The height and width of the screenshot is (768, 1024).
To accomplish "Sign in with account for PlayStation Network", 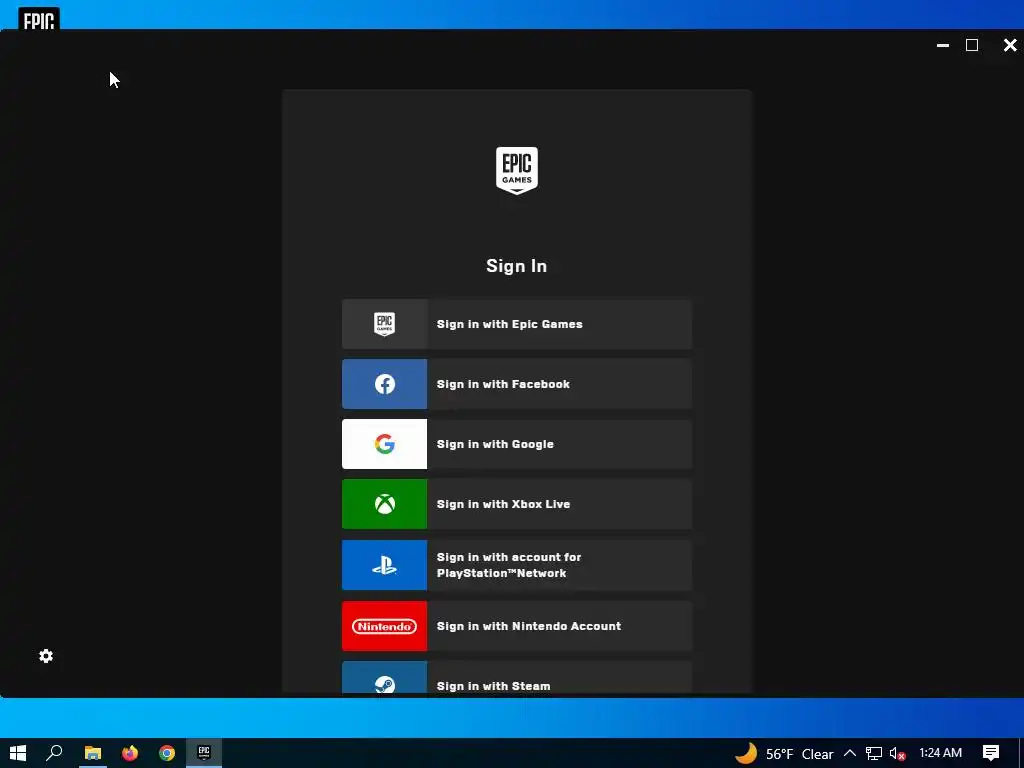I will click(x=517, y=565).
